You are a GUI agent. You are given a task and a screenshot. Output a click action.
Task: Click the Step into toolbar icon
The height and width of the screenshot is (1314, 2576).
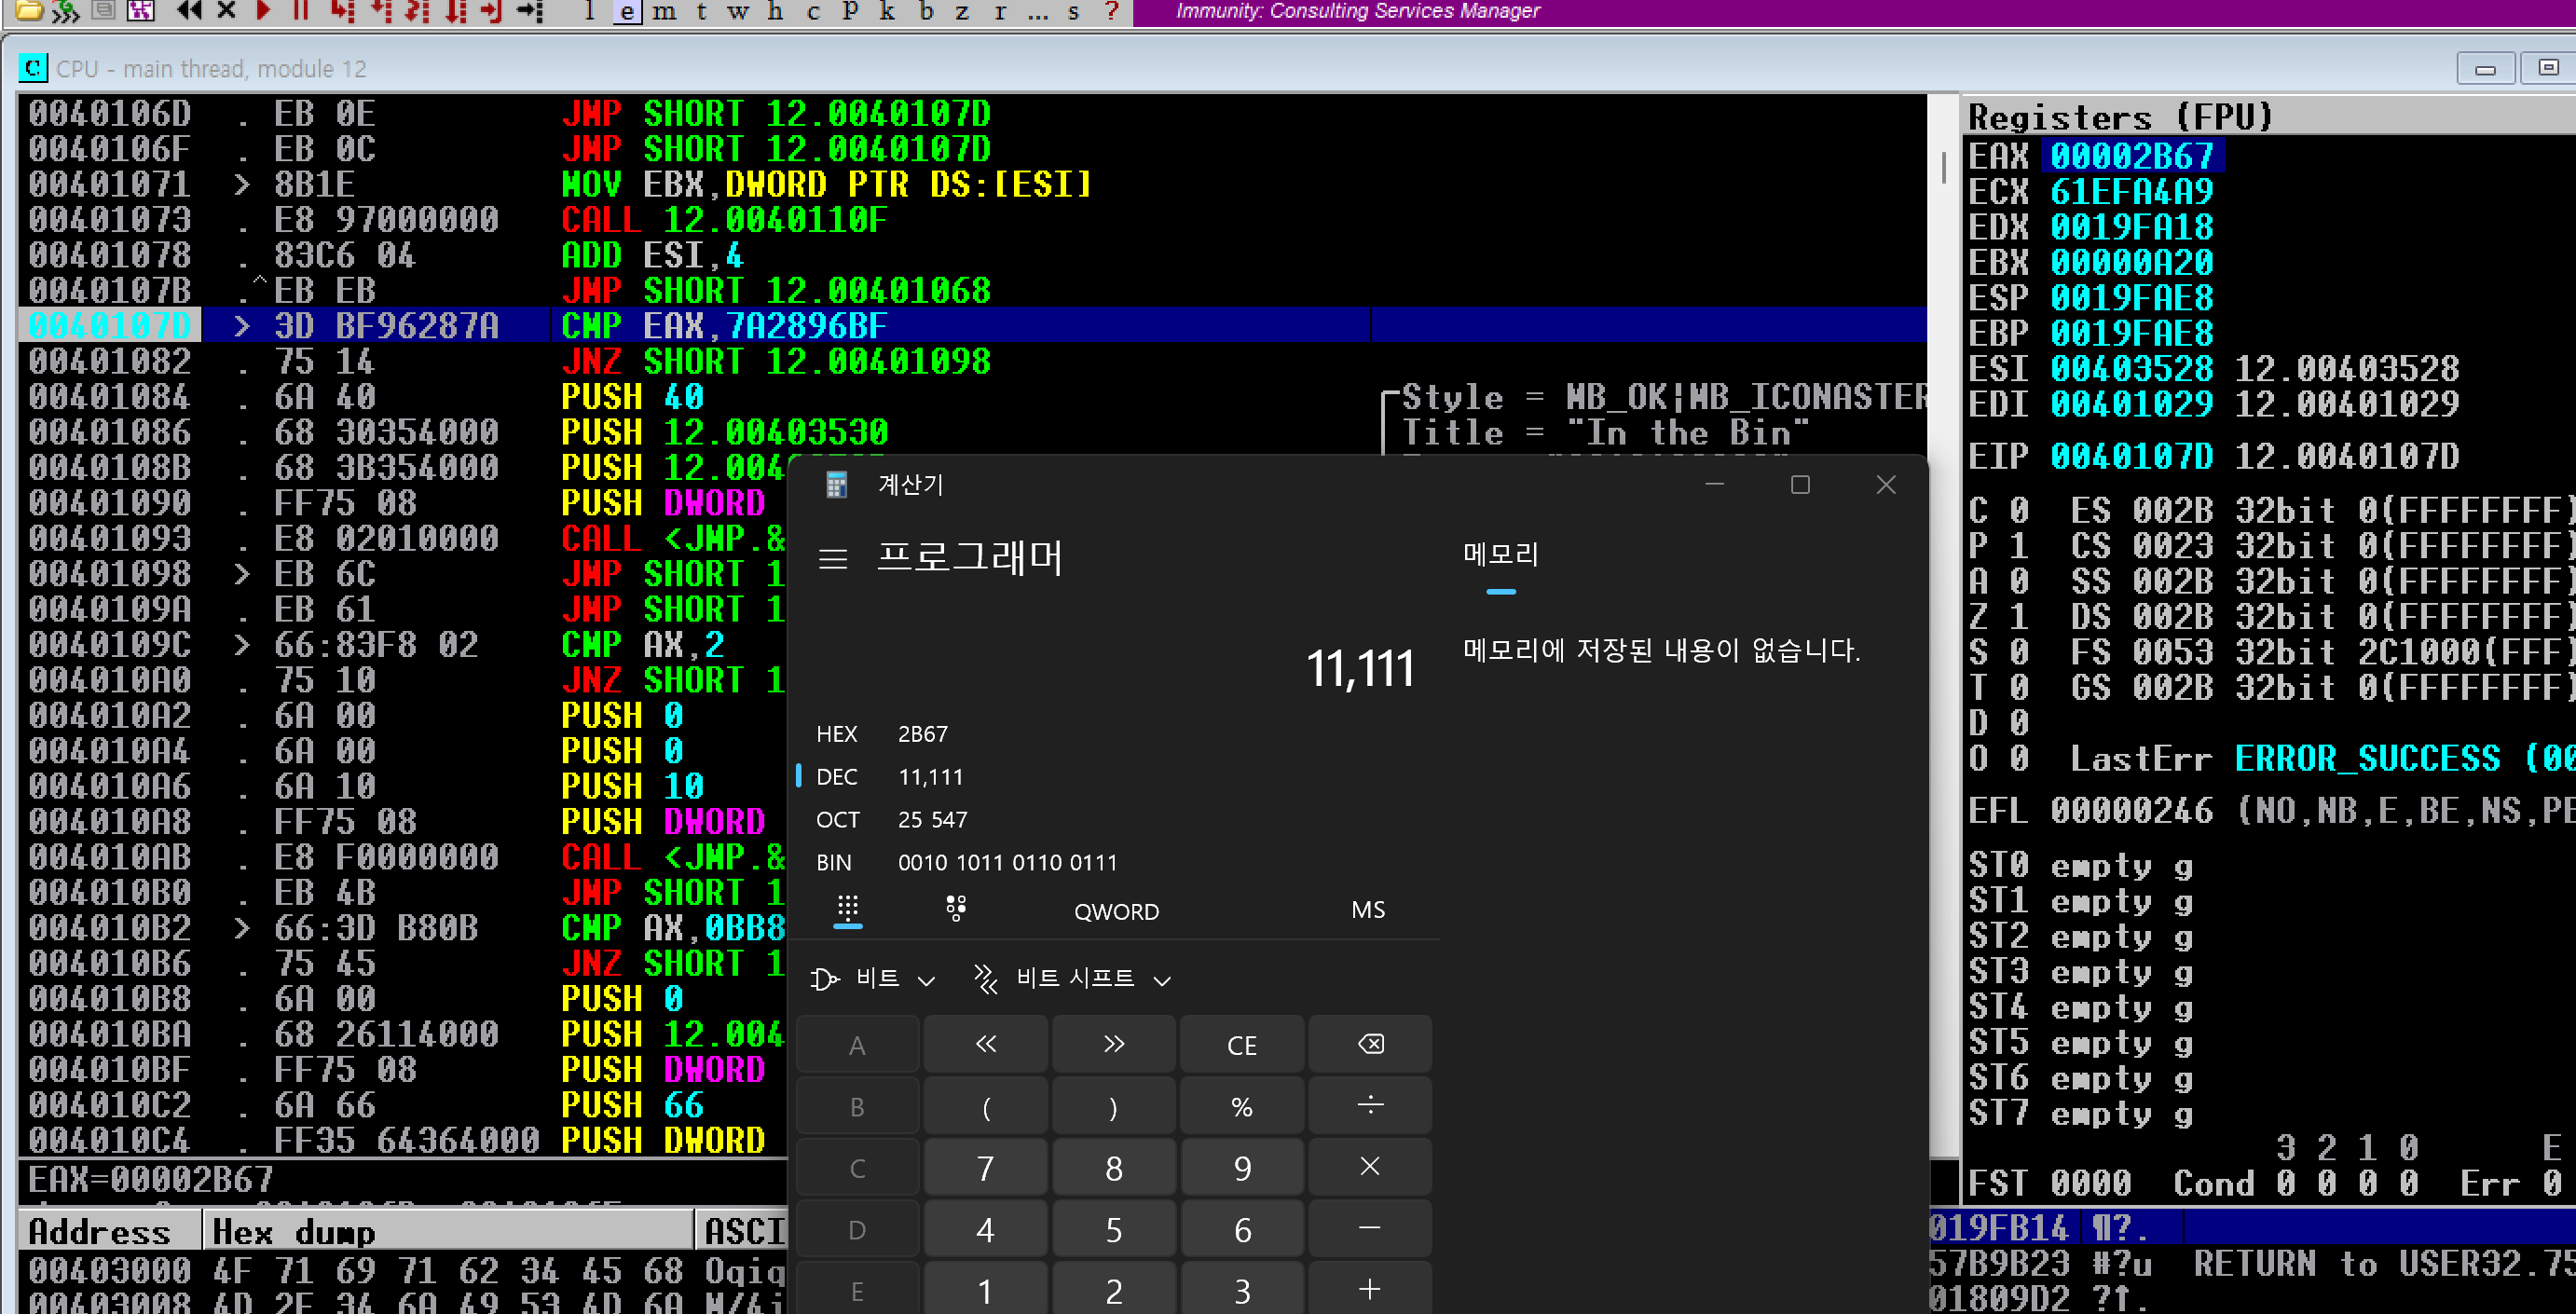[x=343, y=10]
